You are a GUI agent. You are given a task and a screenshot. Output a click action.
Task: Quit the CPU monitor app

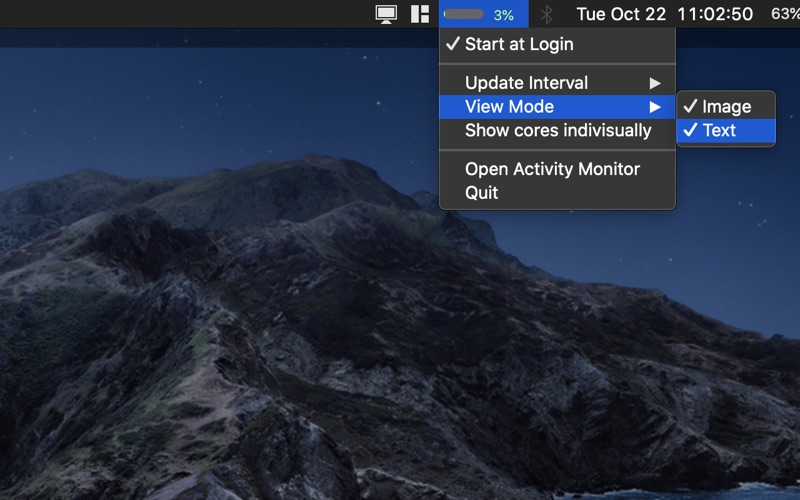click(x=557, y=193)
